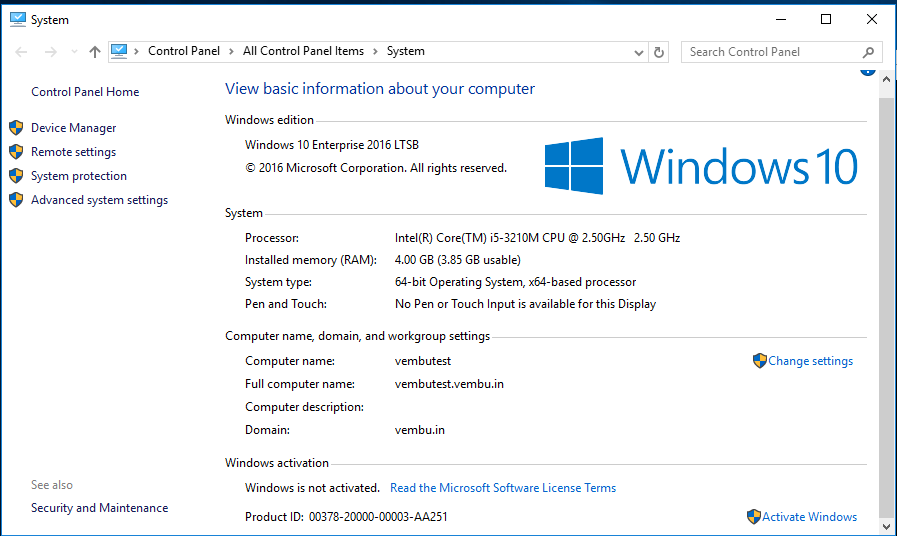This screenshot has height=536, width=897.
Task: Open Device Manager from the sidebar
Action: 73,128
